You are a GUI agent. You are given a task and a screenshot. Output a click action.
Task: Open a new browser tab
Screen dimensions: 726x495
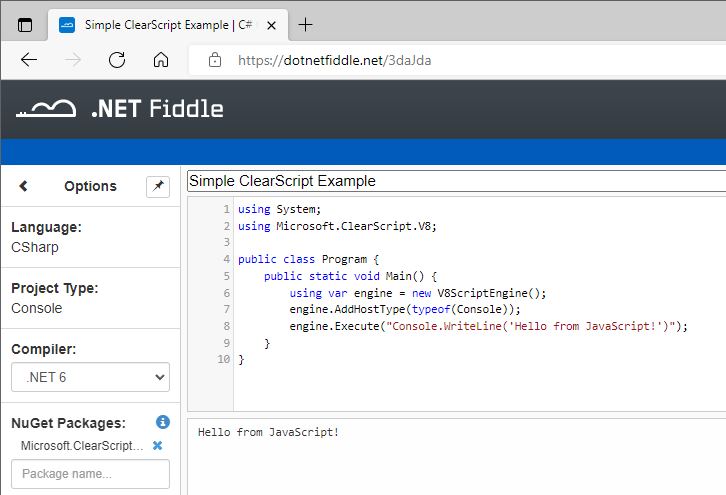306,25
